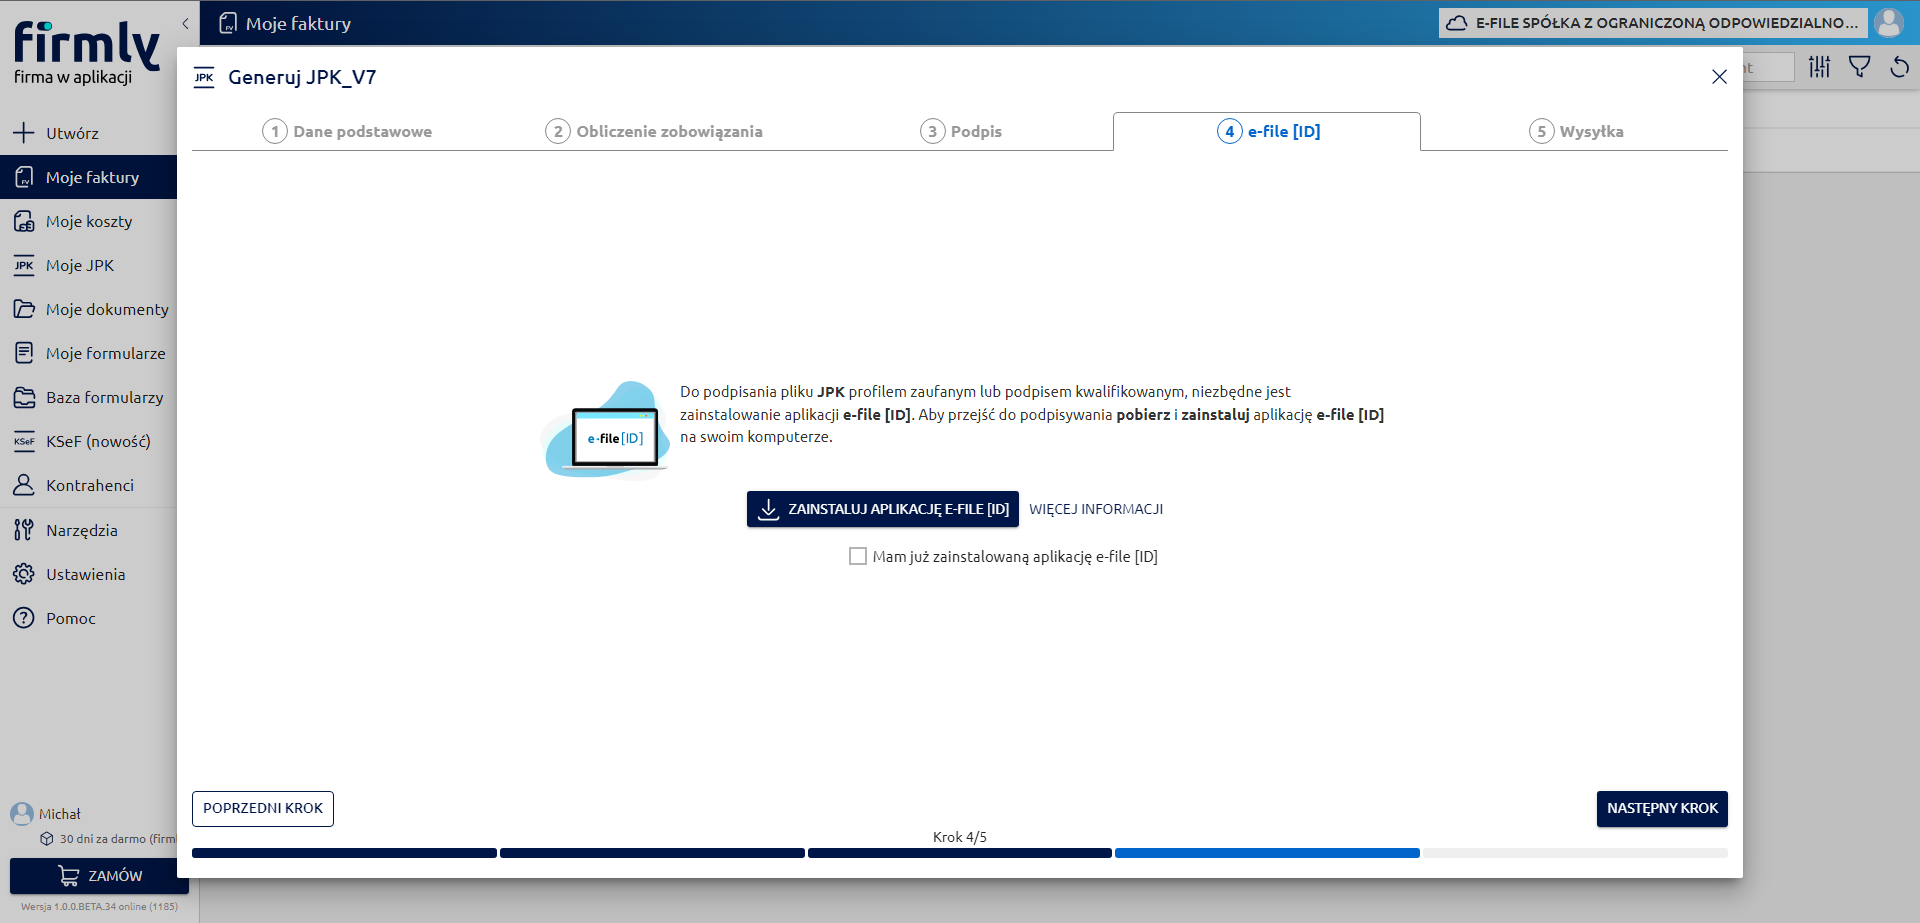Click the KSeF sidebar icon
Screen dimensions: 1920x923
point(24,441)
